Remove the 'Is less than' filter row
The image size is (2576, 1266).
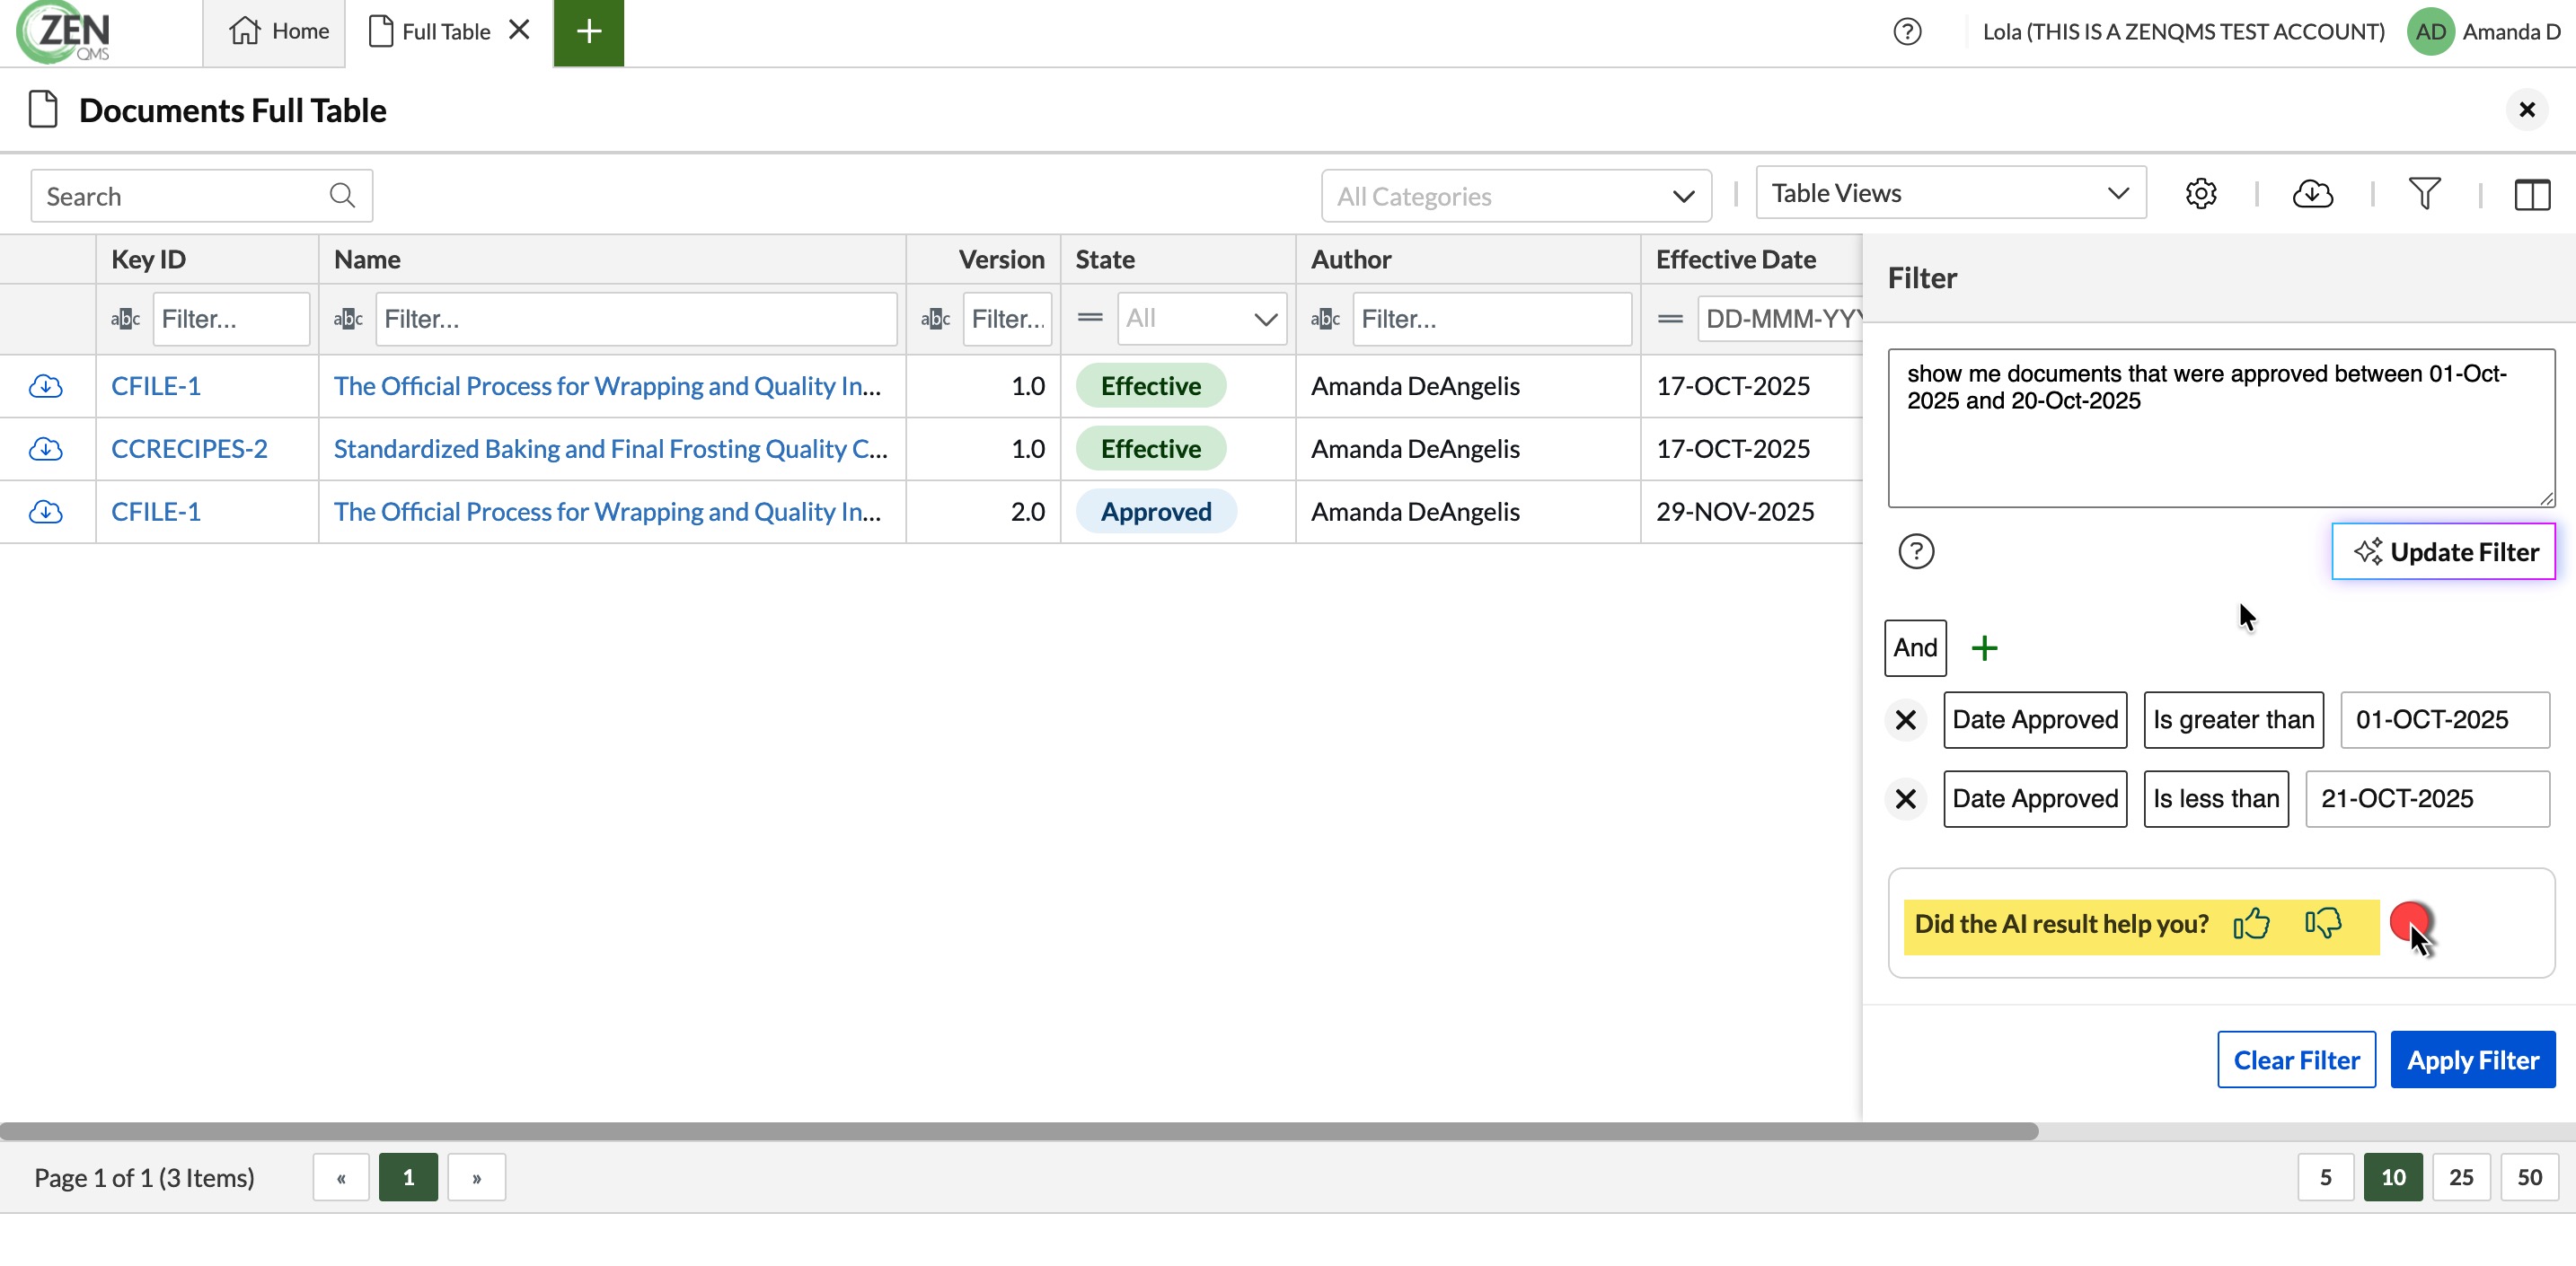pyautogui.click(x=1905, y=799)
